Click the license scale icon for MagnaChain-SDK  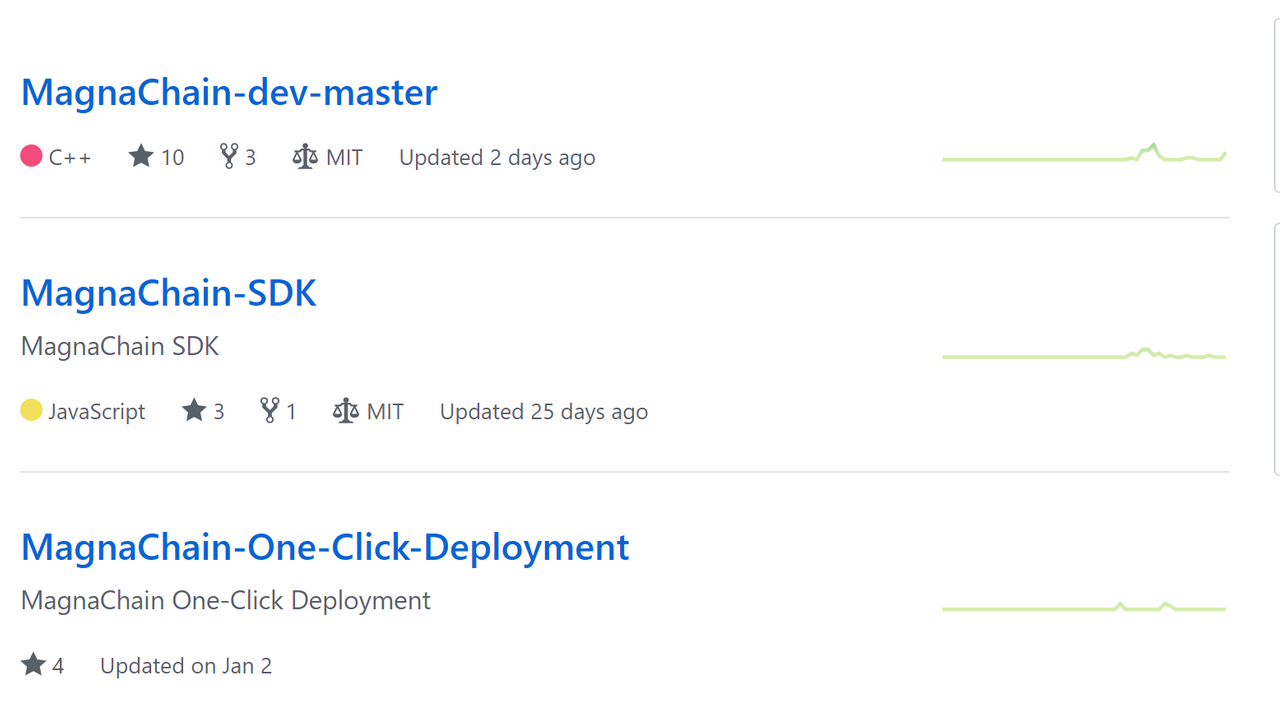345,411
